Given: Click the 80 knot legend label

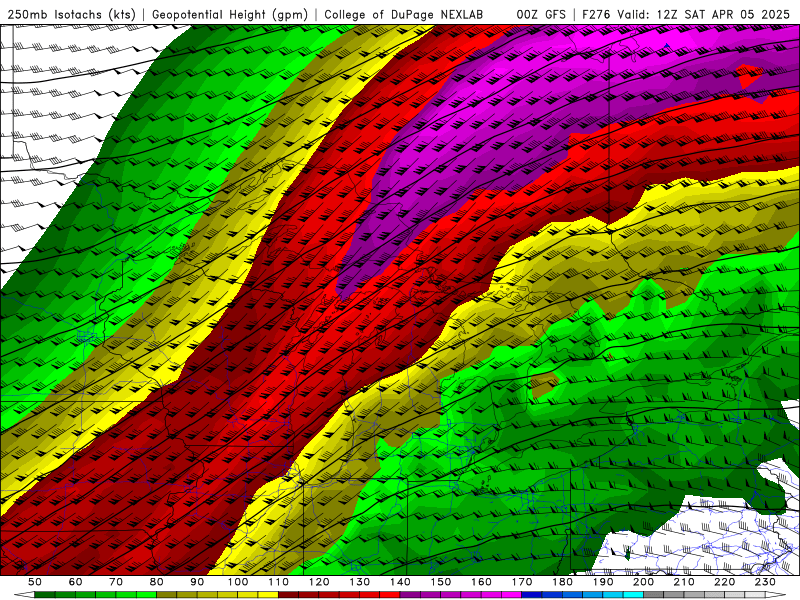Looking at the screenshot, I should tap(156, 582).
